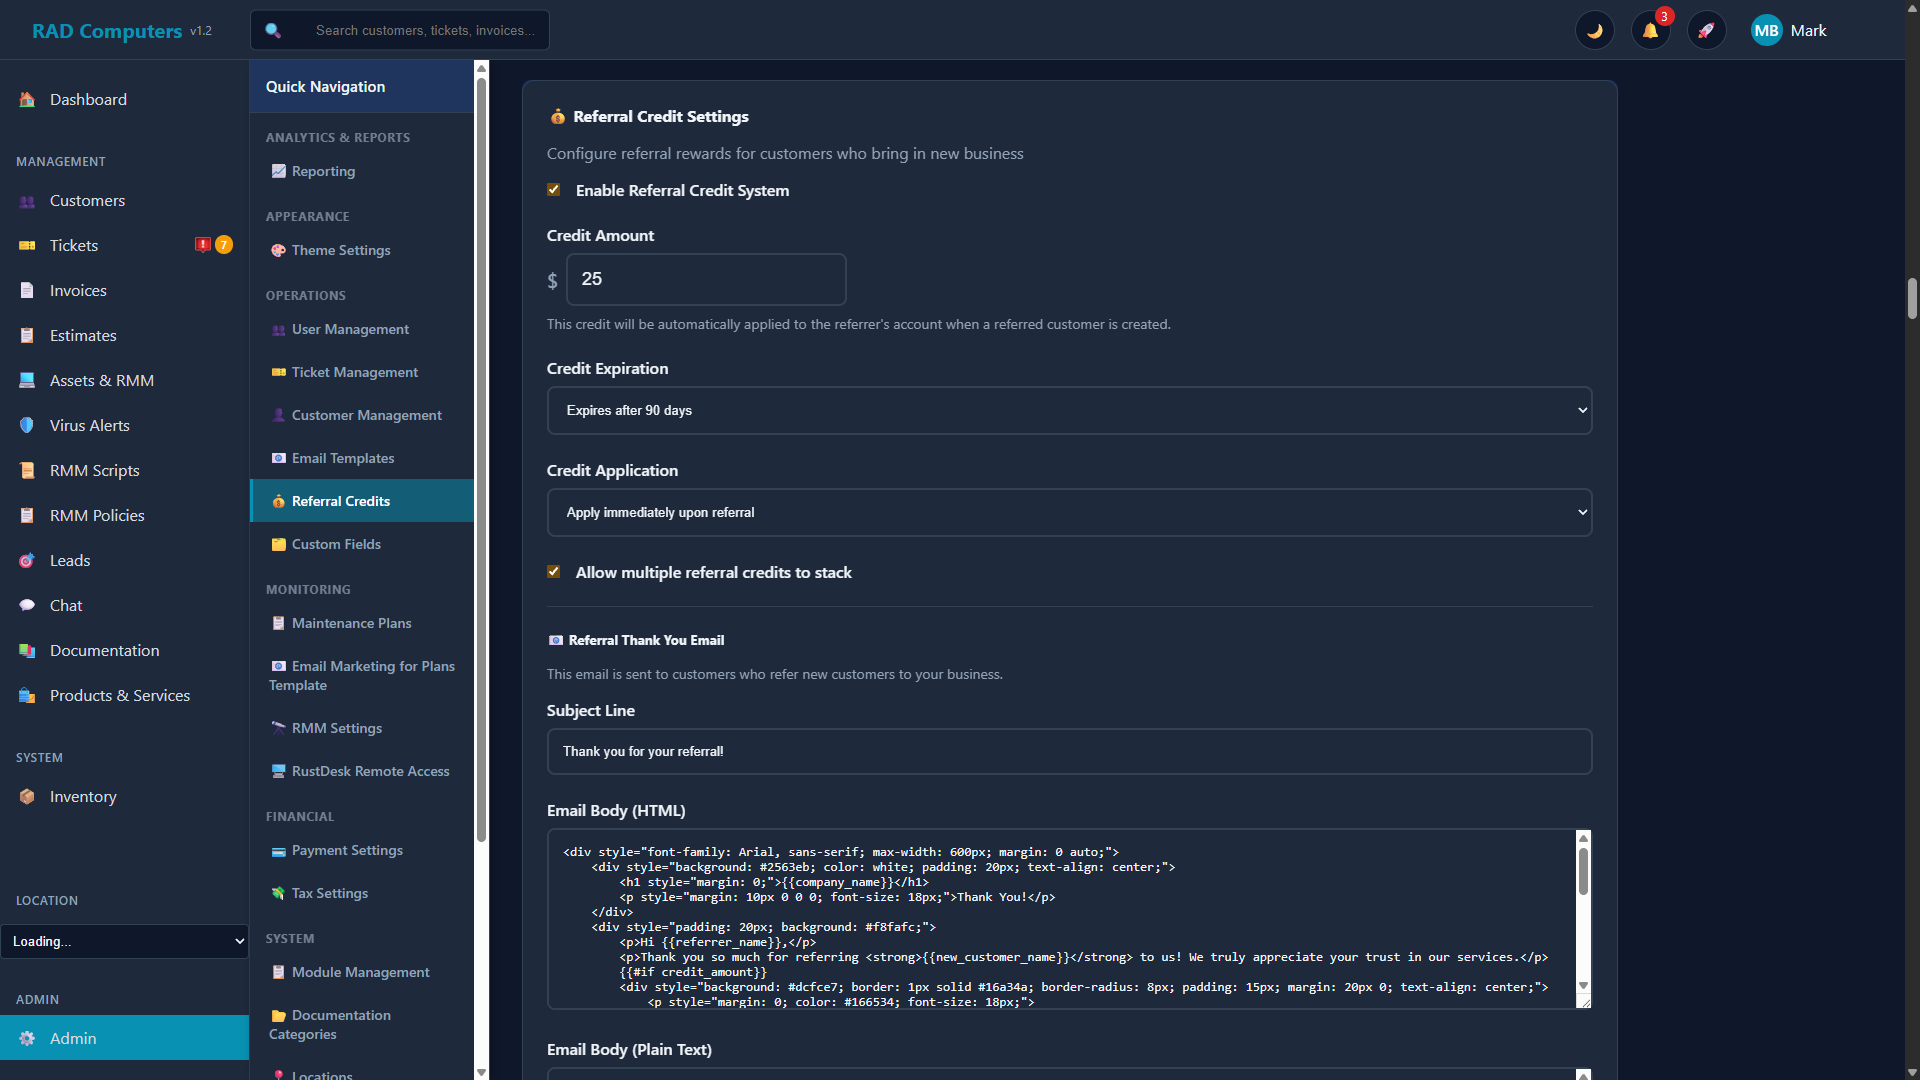The width and height of the screenshot is (1920, 1080).
Task: Open the Loading location selector
Action: click(125, 941)
